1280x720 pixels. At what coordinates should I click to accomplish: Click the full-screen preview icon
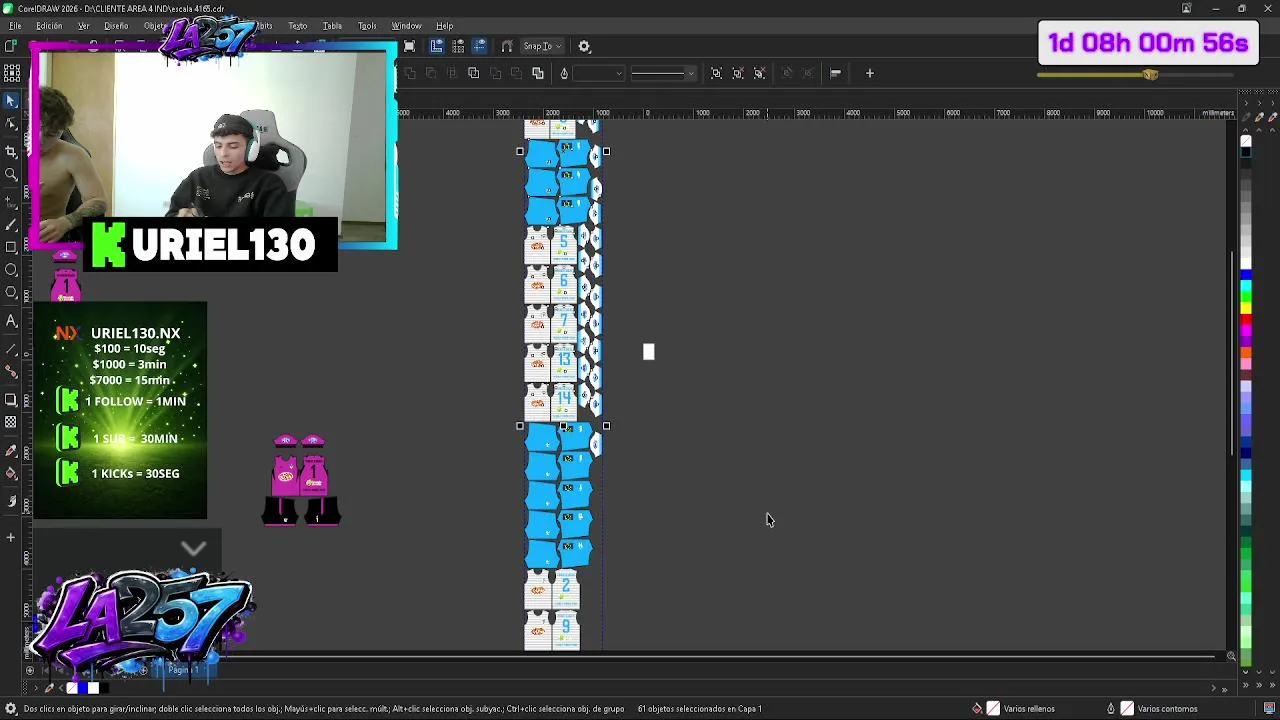click(409, 47)
